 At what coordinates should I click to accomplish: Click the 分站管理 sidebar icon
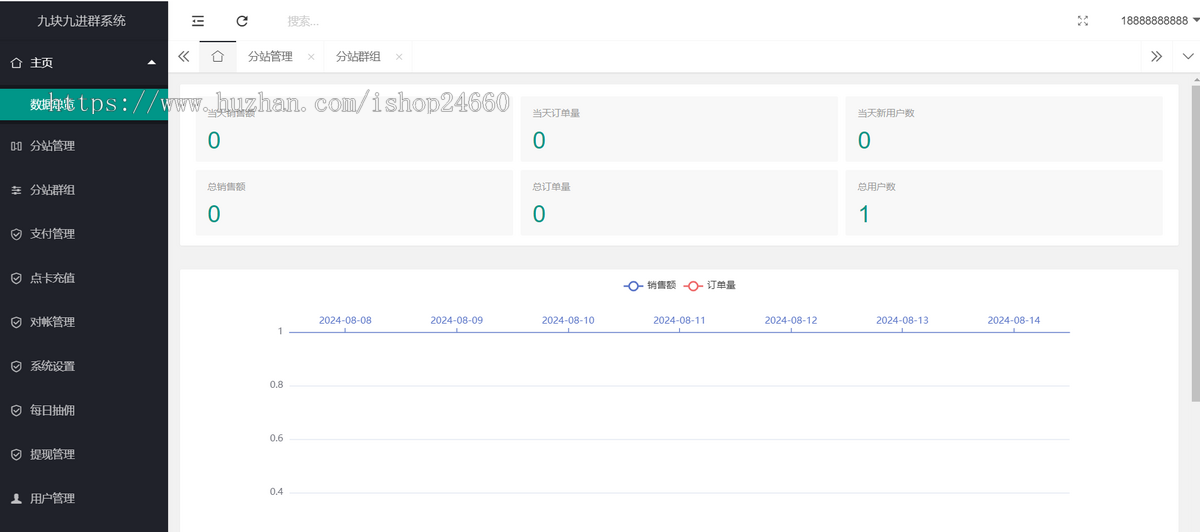tap(16, 146)
